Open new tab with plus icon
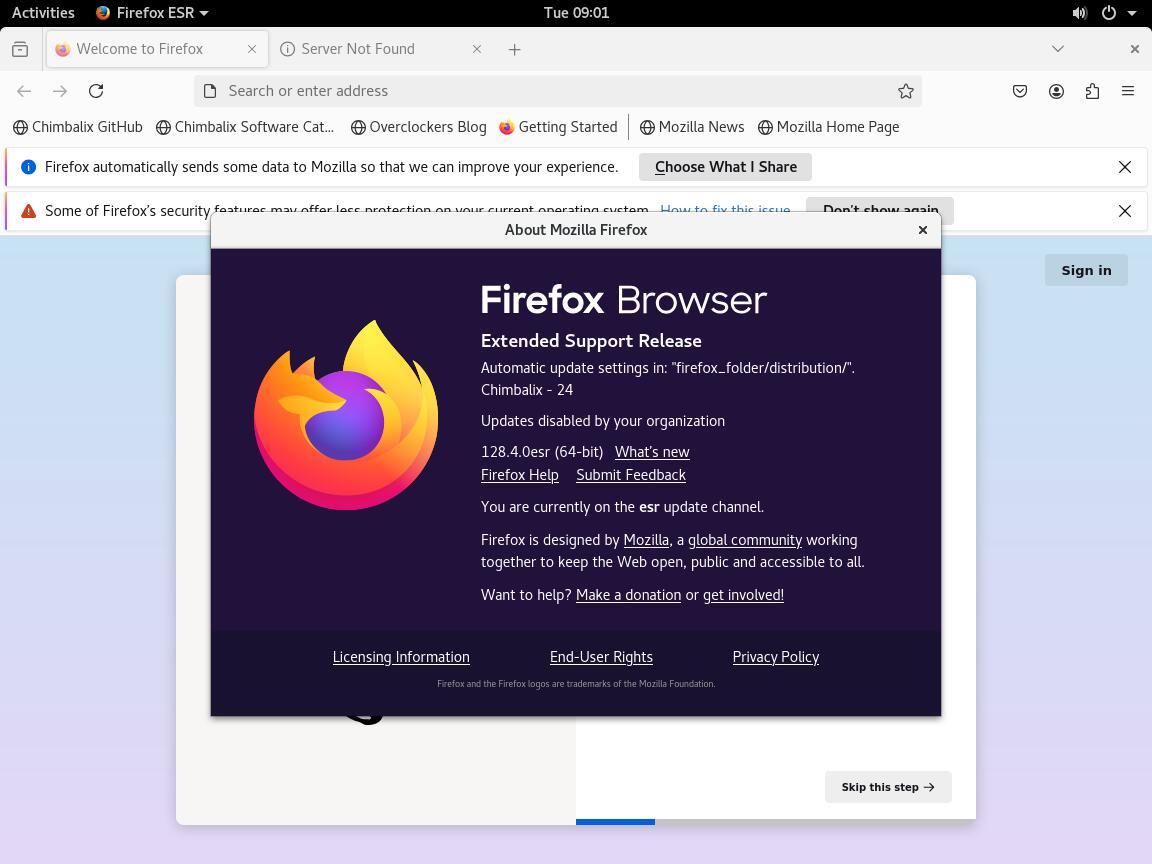 (514, 49)
